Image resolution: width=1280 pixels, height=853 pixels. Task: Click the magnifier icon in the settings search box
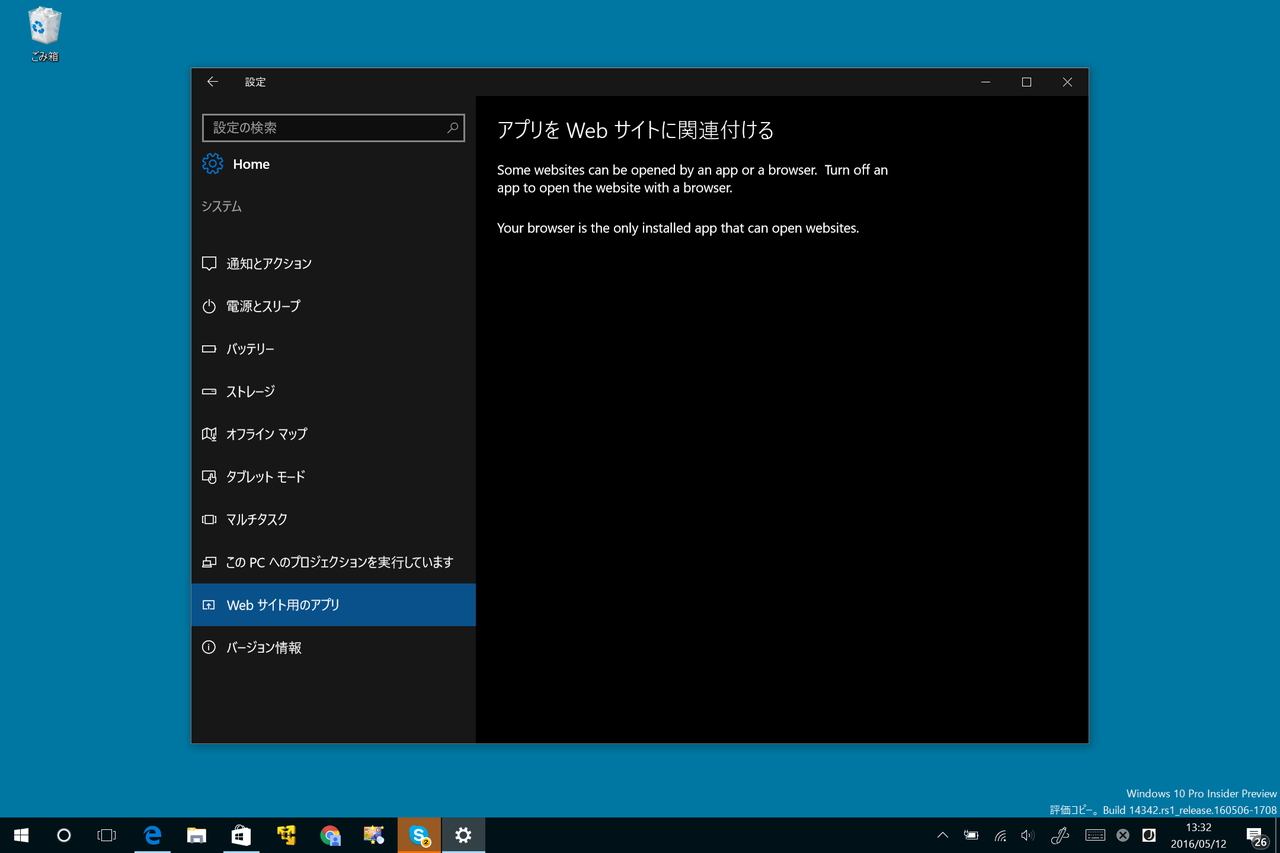(452, 128)
